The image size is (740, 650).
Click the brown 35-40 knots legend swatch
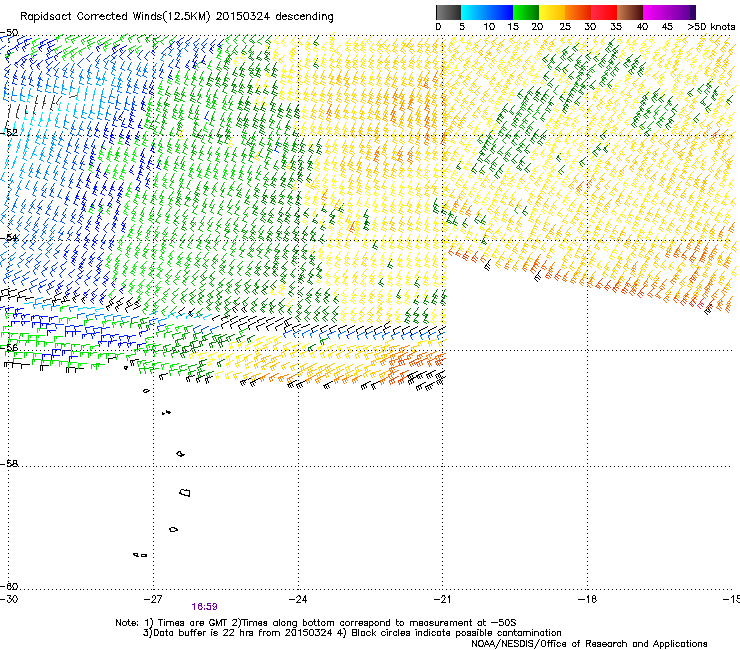coord(630,12)
